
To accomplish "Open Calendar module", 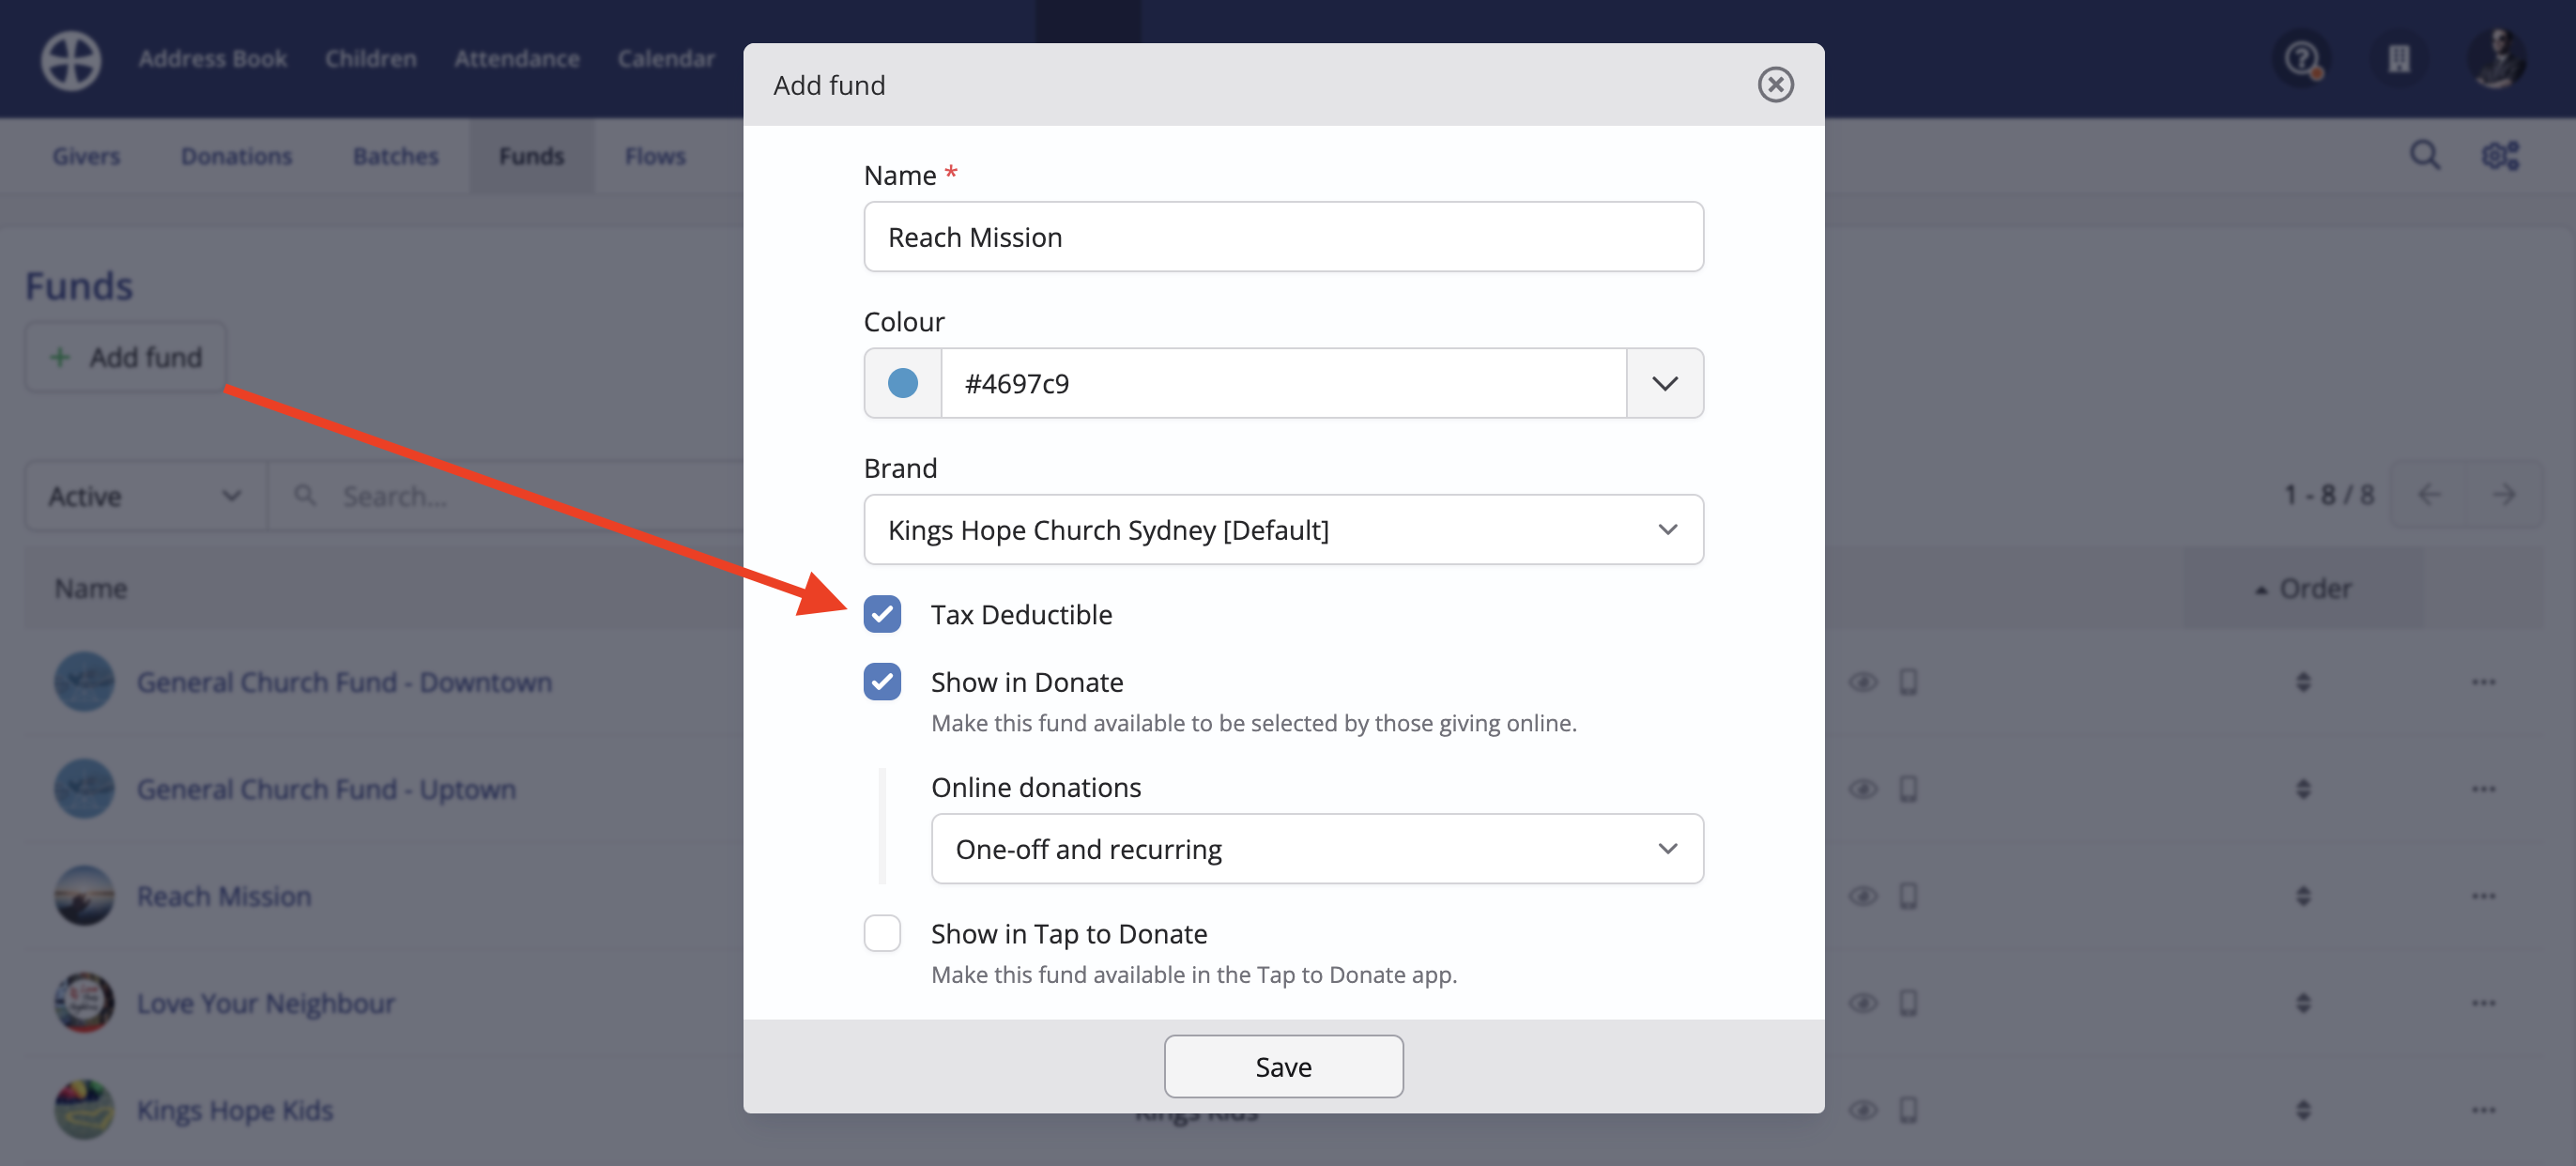I will 665,59.
